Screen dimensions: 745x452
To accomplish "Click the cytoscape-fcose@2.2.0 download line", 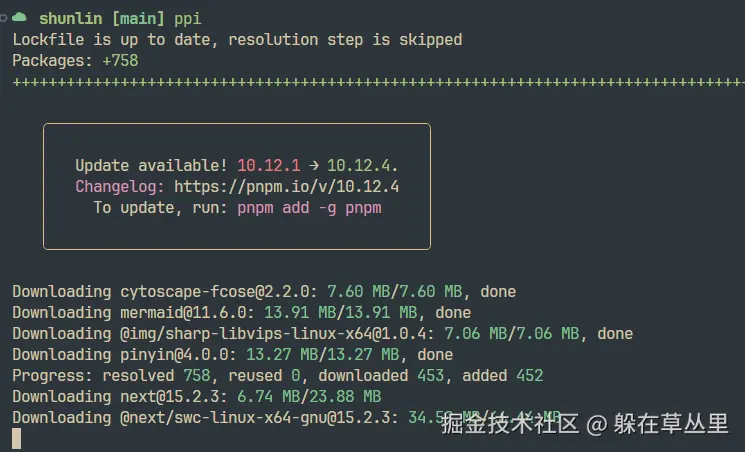I will click(x=264, y=291).
